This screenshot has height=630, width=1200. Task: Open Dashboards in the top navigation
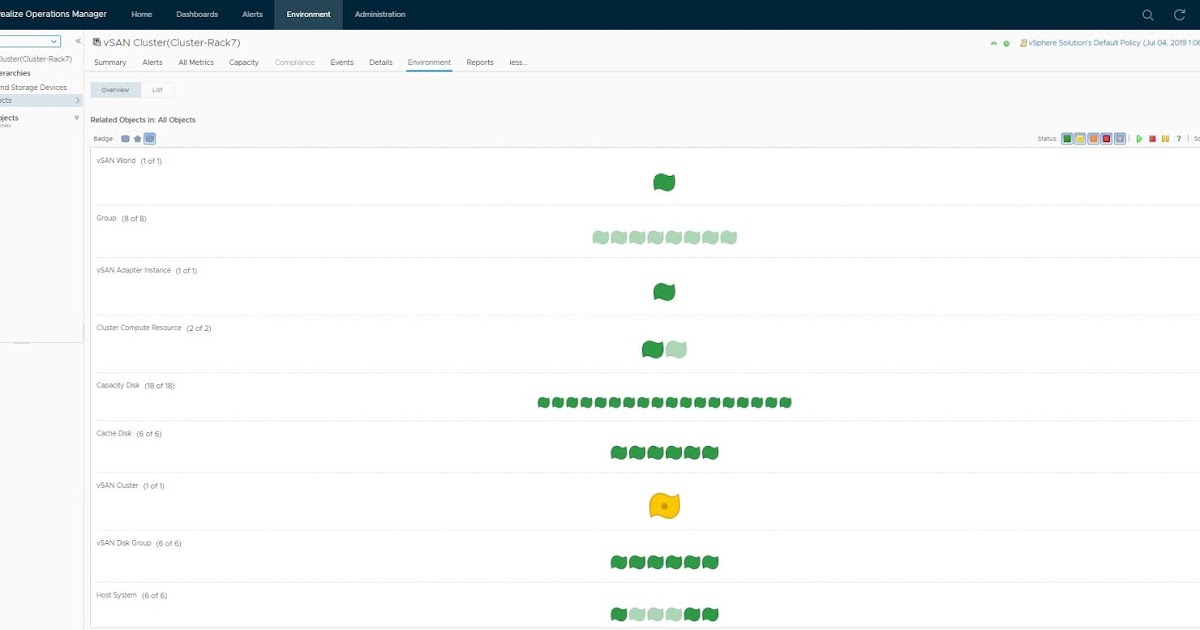[197, 14]
